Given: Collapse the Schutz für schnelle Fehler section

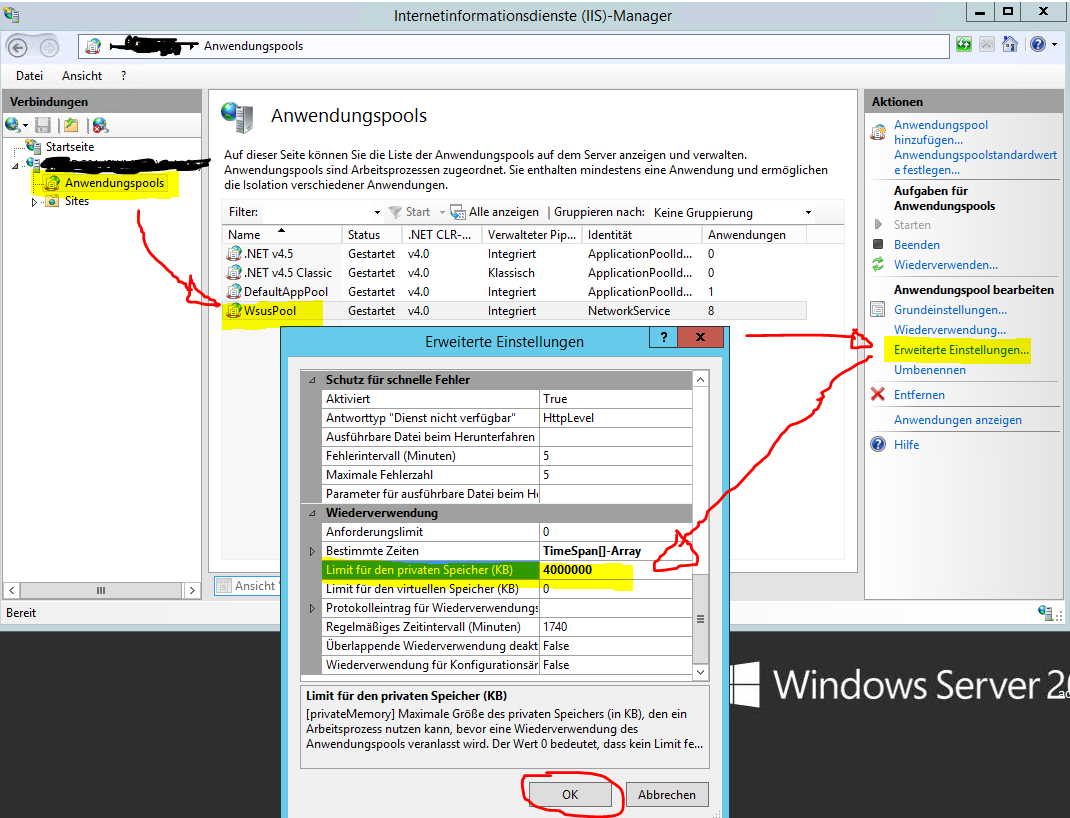Looking at the screenshot, I should click(313, 380).
